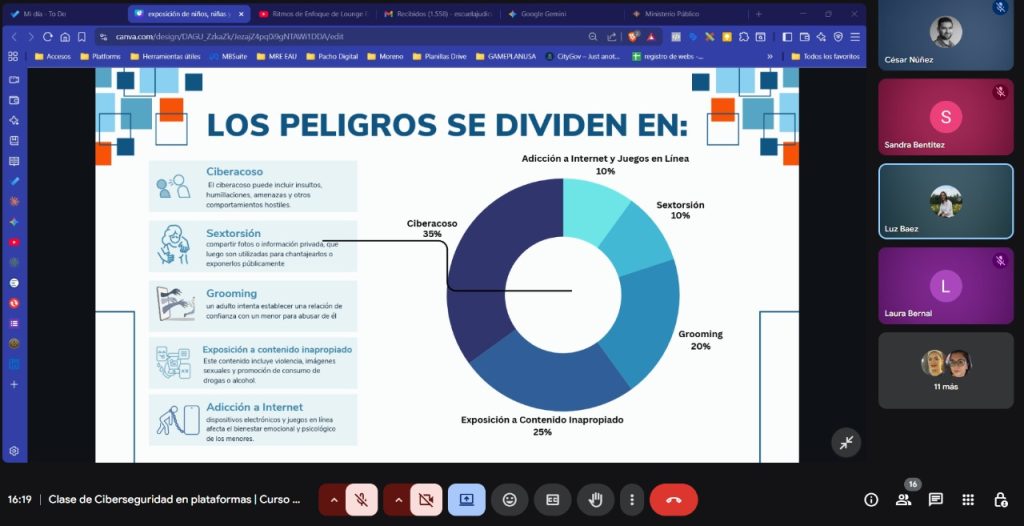Raise your hand
This screenshot has width=1024, height=526.
coord(595,499)
